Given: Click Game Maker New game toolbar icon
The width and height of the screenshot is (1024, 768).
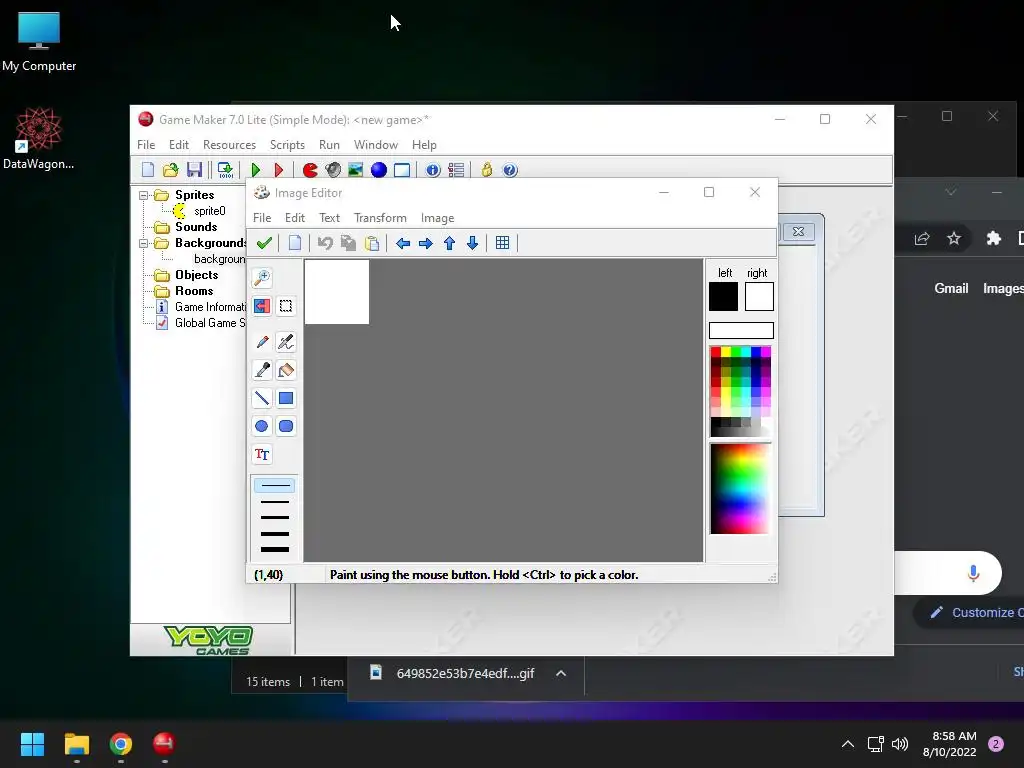Looking at the screenshot, I should click(148, 170).
